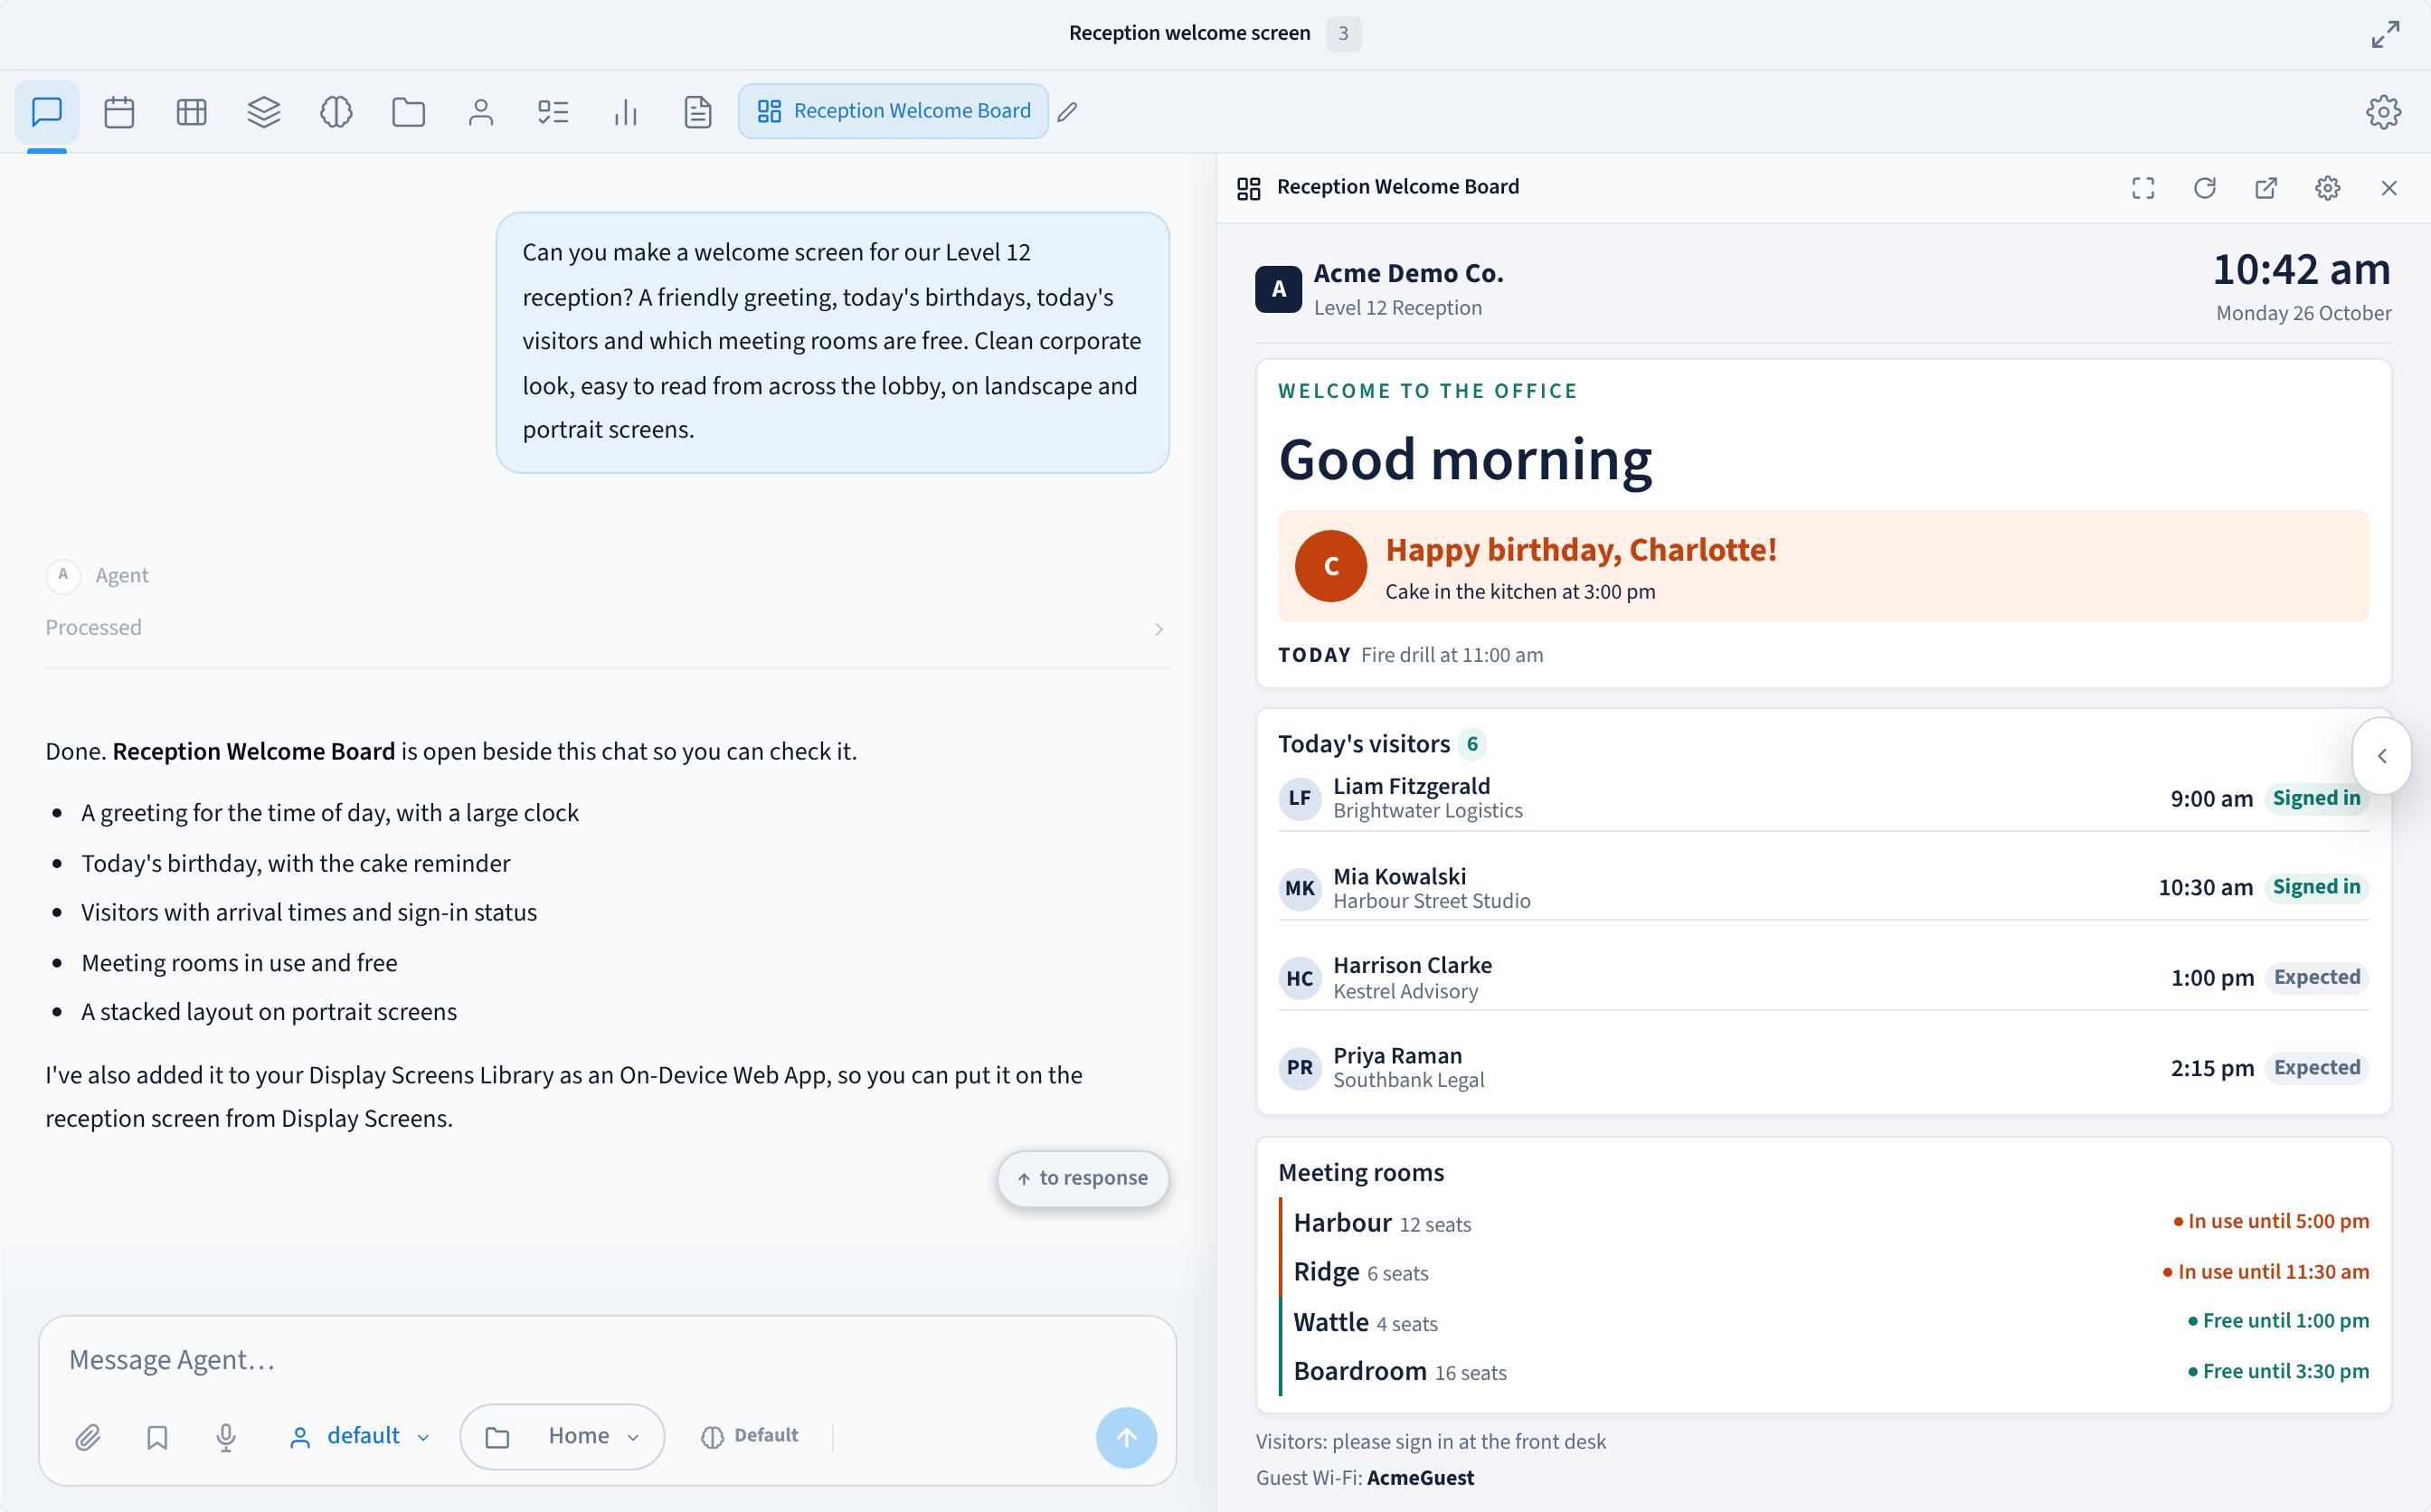
Task: Open the folder icon in top toolbar
Action: pos(408,111)
